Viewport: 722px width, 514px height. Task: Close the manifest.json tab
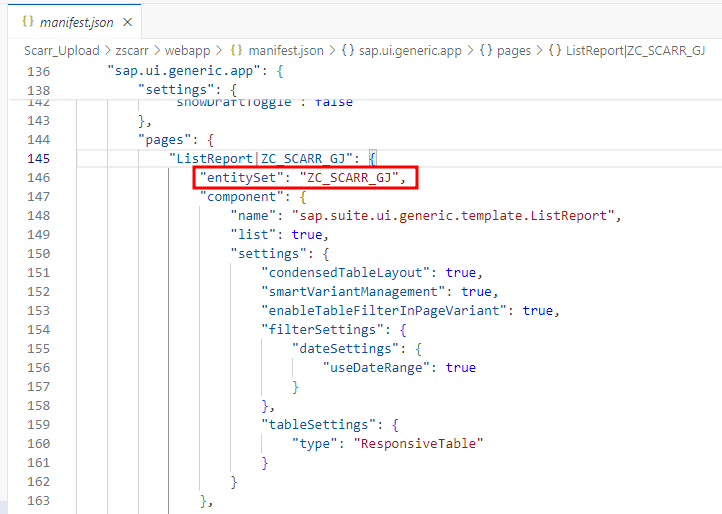click(128, 22)
